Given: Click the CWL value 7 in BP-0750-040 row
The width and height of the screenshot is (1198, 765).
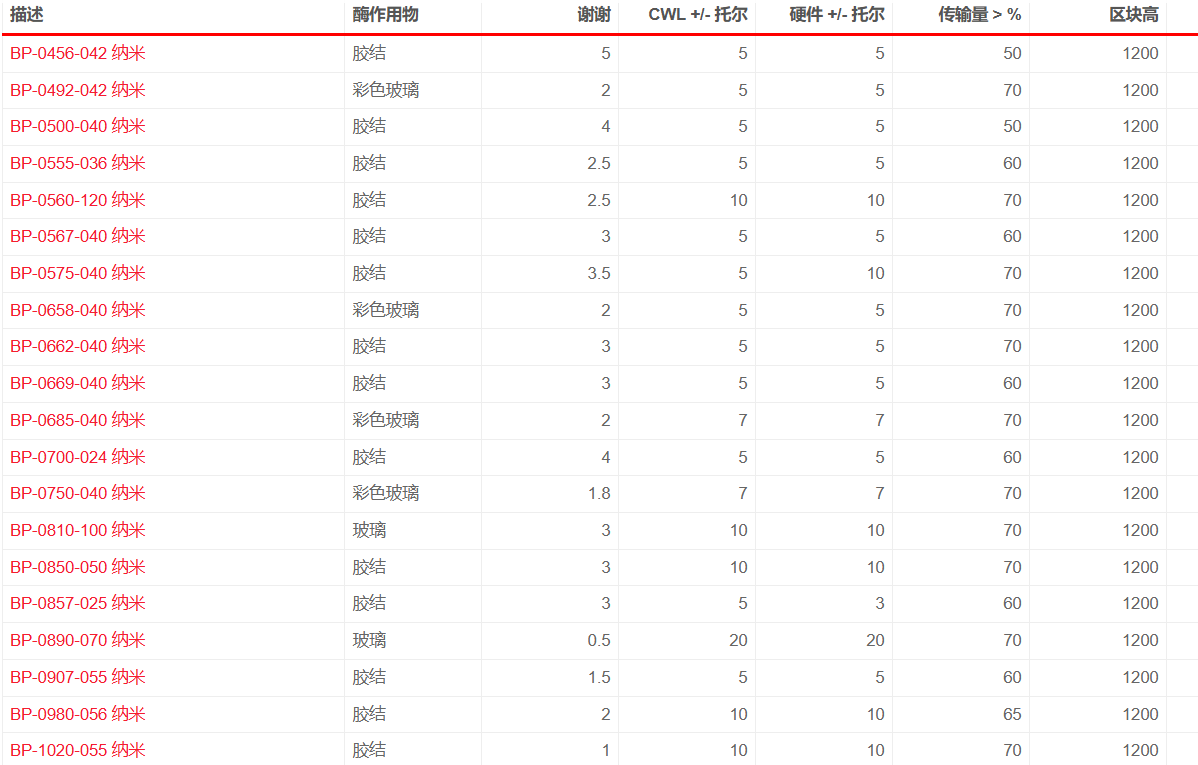Looking at the screenshot, I should (x=743, y=494).
